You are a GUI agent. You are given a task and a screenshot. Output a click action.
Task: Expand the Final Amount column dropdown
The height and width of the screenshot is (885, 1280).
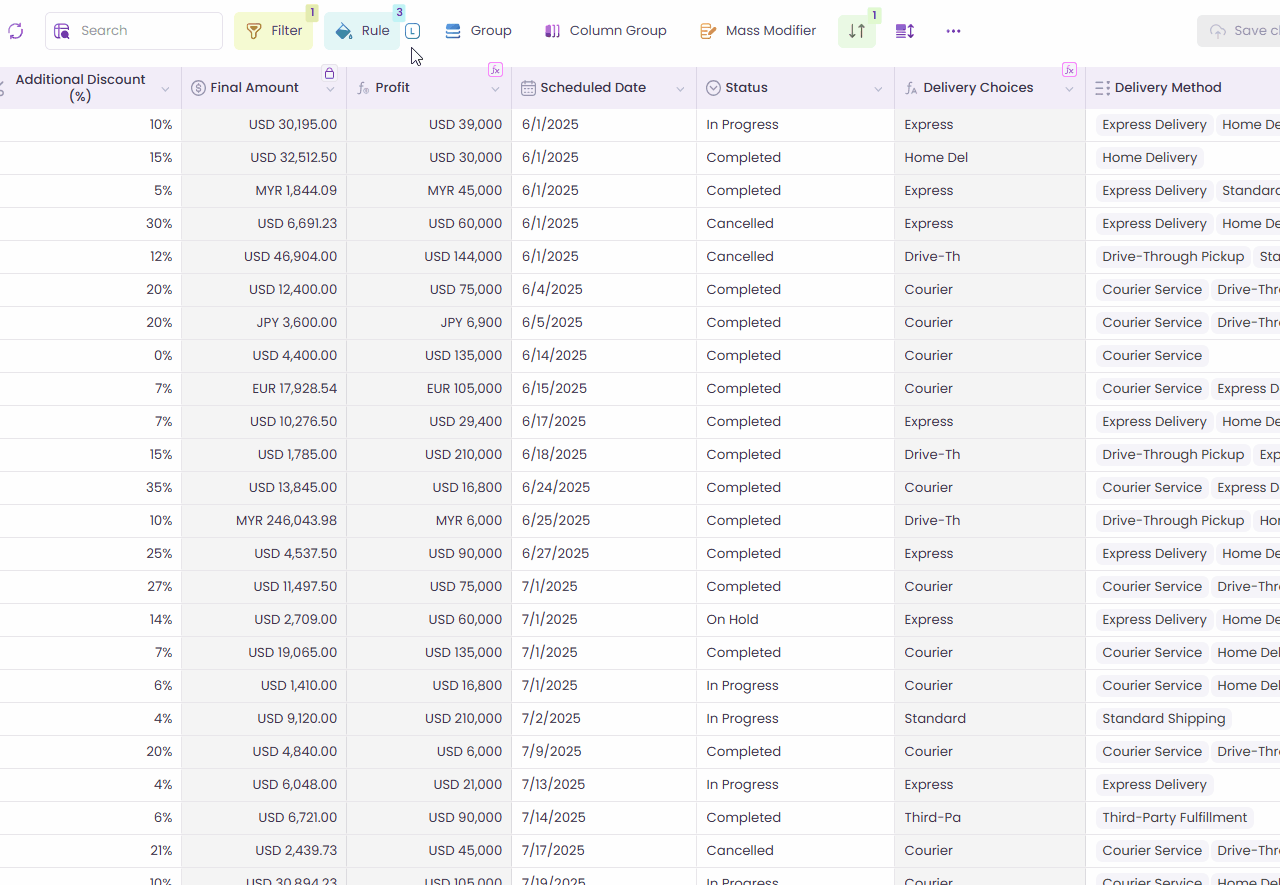[x=330, y=89]
